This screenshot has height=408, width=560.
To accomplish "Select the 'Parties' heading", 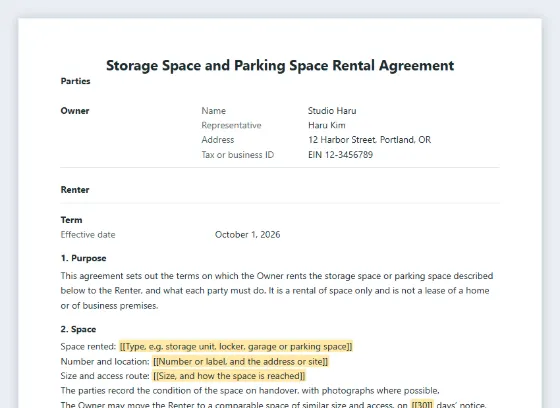I will pos(75,81).
